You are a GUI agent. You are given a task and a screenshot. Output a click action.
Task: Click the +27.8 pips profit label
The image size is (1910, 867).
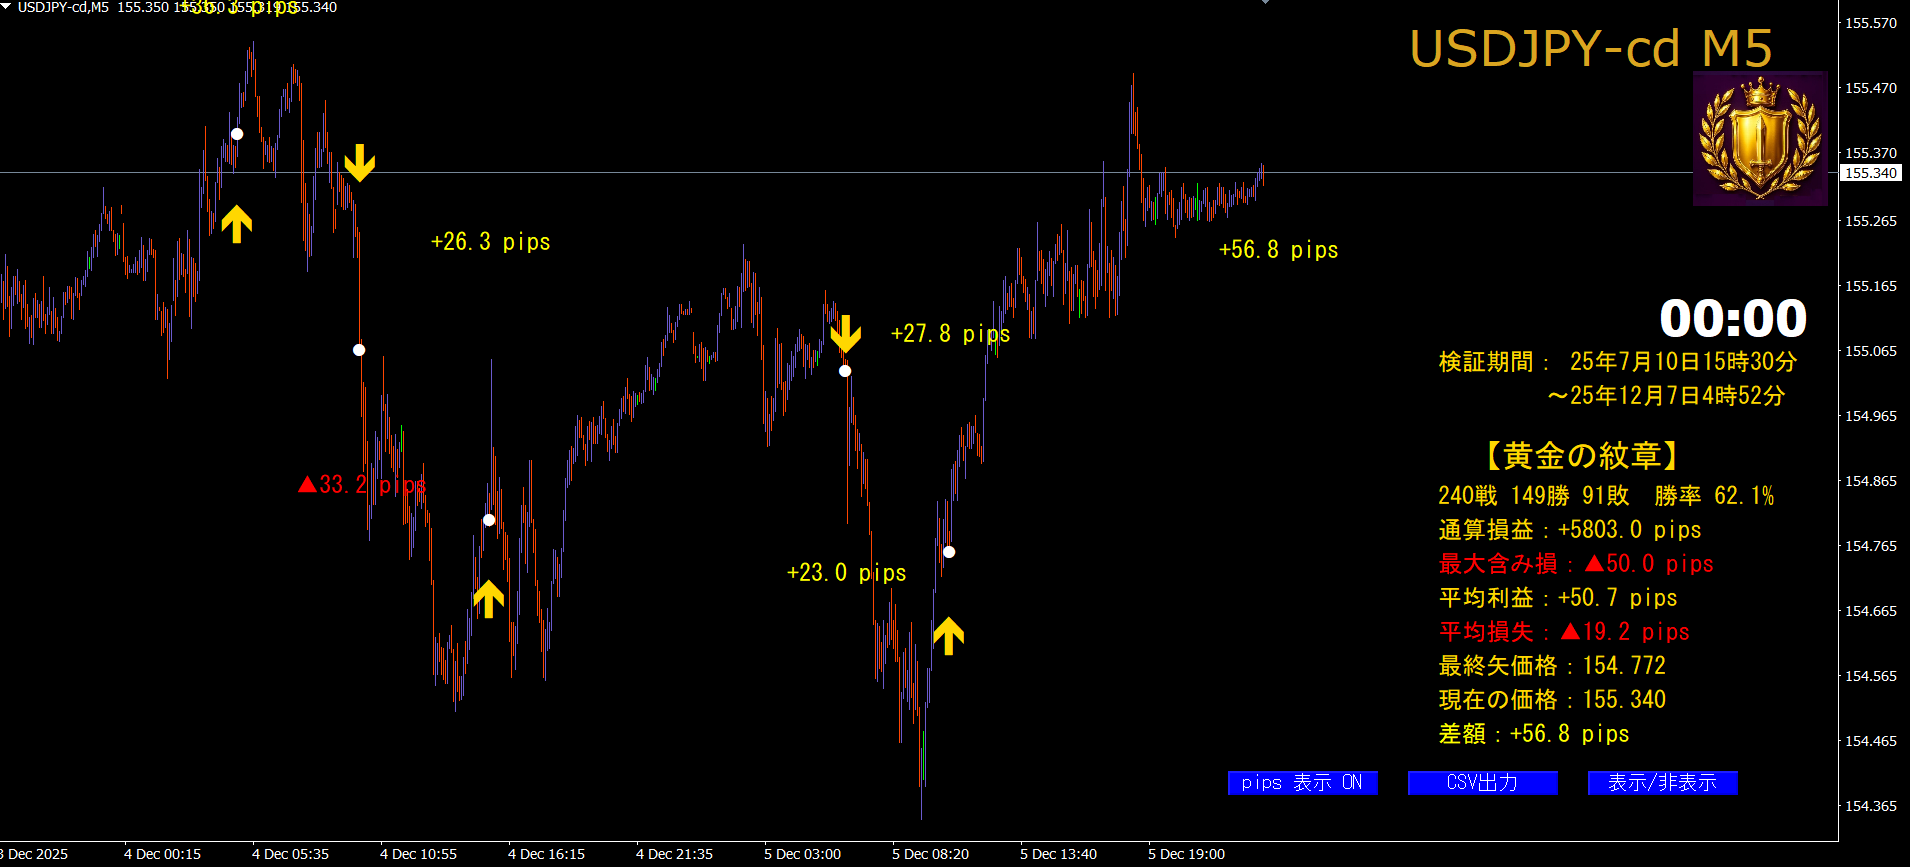coord(951,334)
